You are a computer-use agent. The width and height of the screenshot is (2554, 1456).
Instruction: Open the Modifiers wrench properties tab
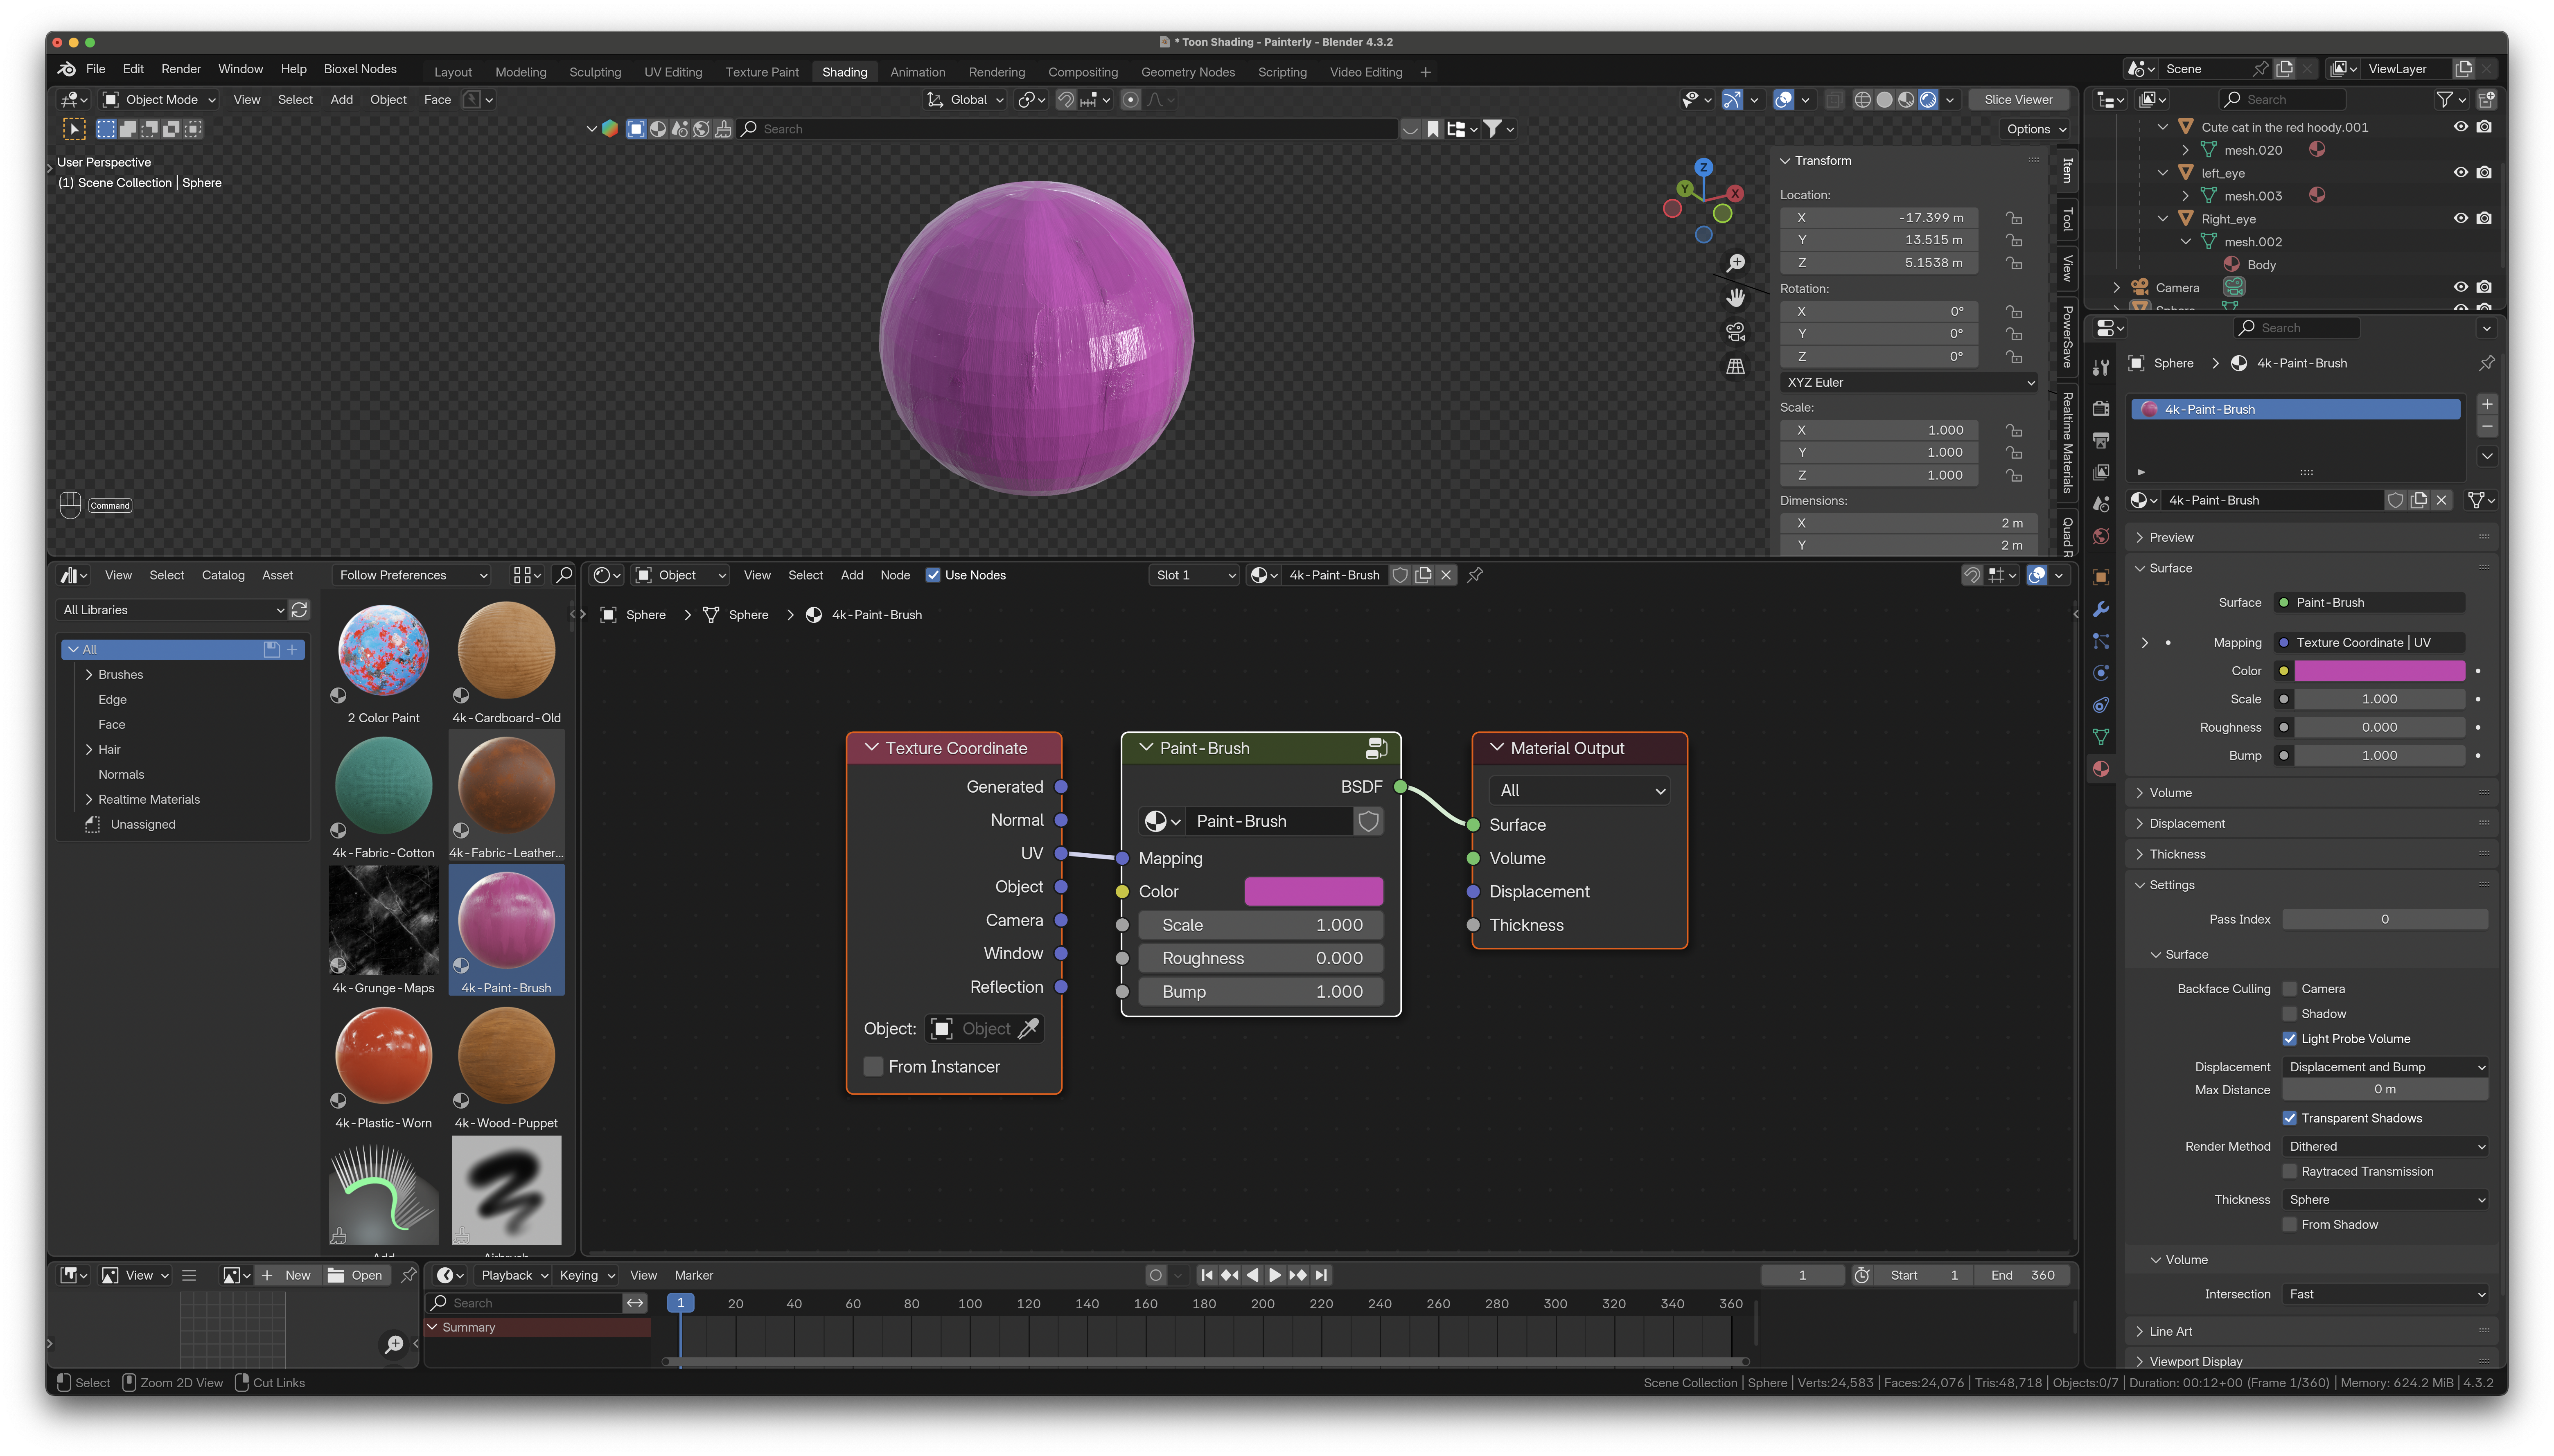point(2101,609)
